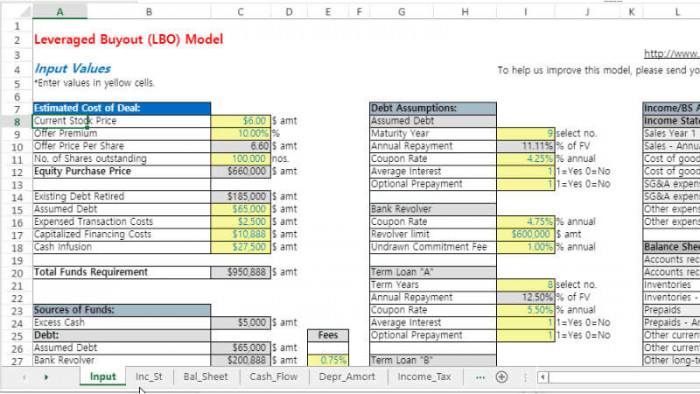
Task: Click the next sheet navigation arrow
Action: coord(46,377)
